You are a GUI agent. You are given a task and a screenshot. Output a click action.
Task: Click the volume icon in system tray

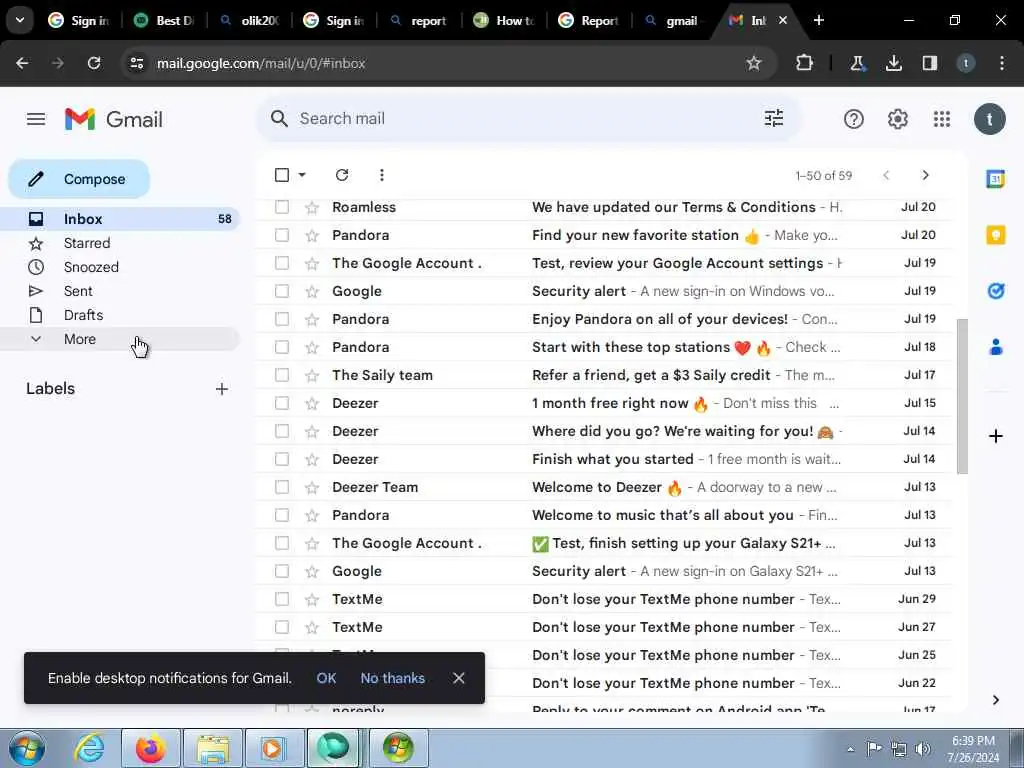(x=922, y=748)
